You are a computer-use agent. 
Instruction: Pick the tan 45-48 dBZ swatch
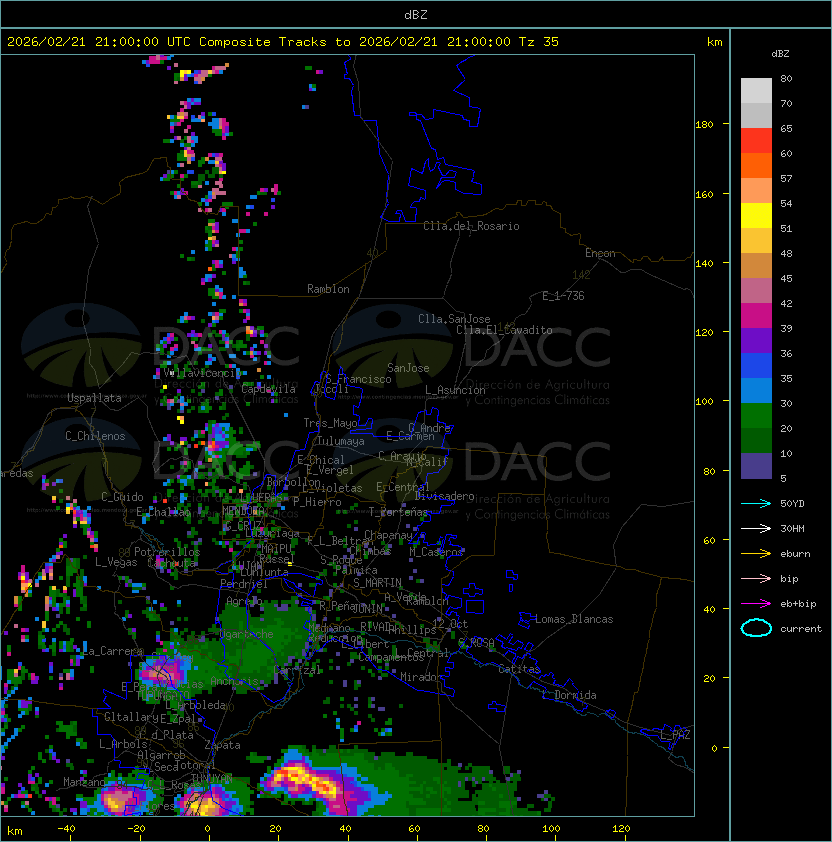[x=756, y=266]
